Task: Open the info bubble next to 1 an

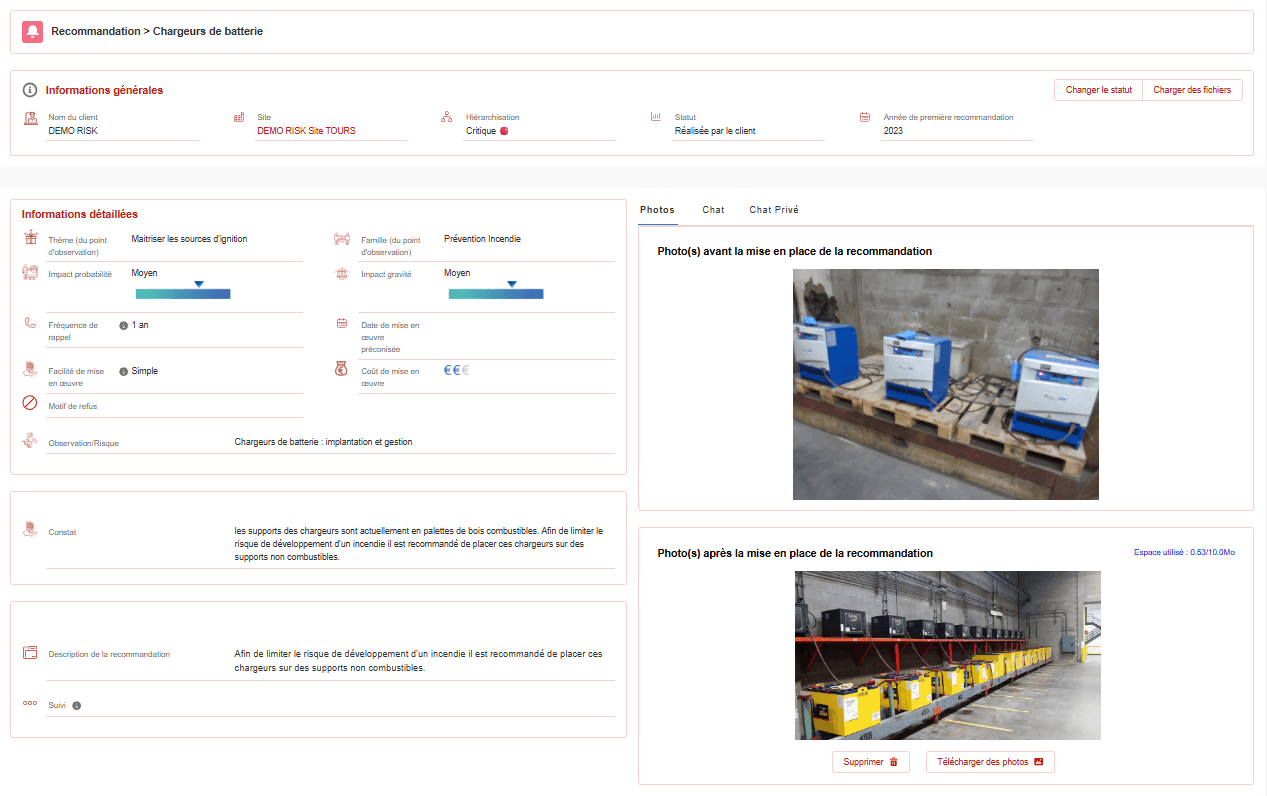Action: click(x=123, y=325)
